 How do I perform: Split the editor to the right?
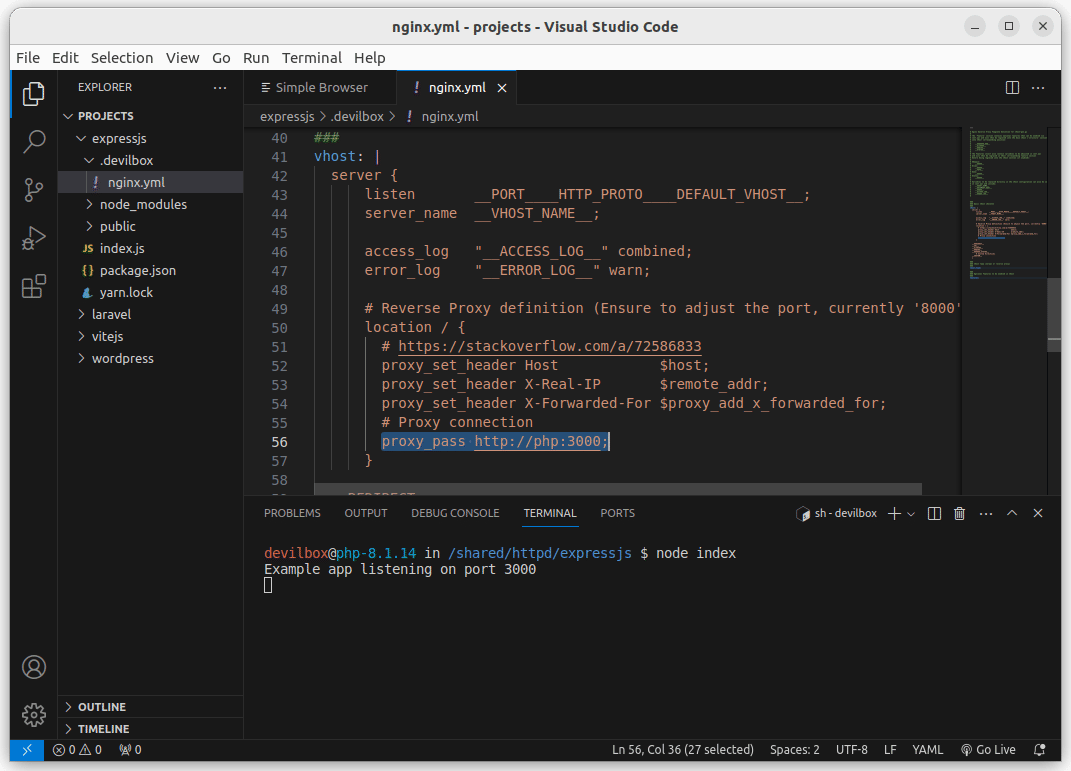1012,88
